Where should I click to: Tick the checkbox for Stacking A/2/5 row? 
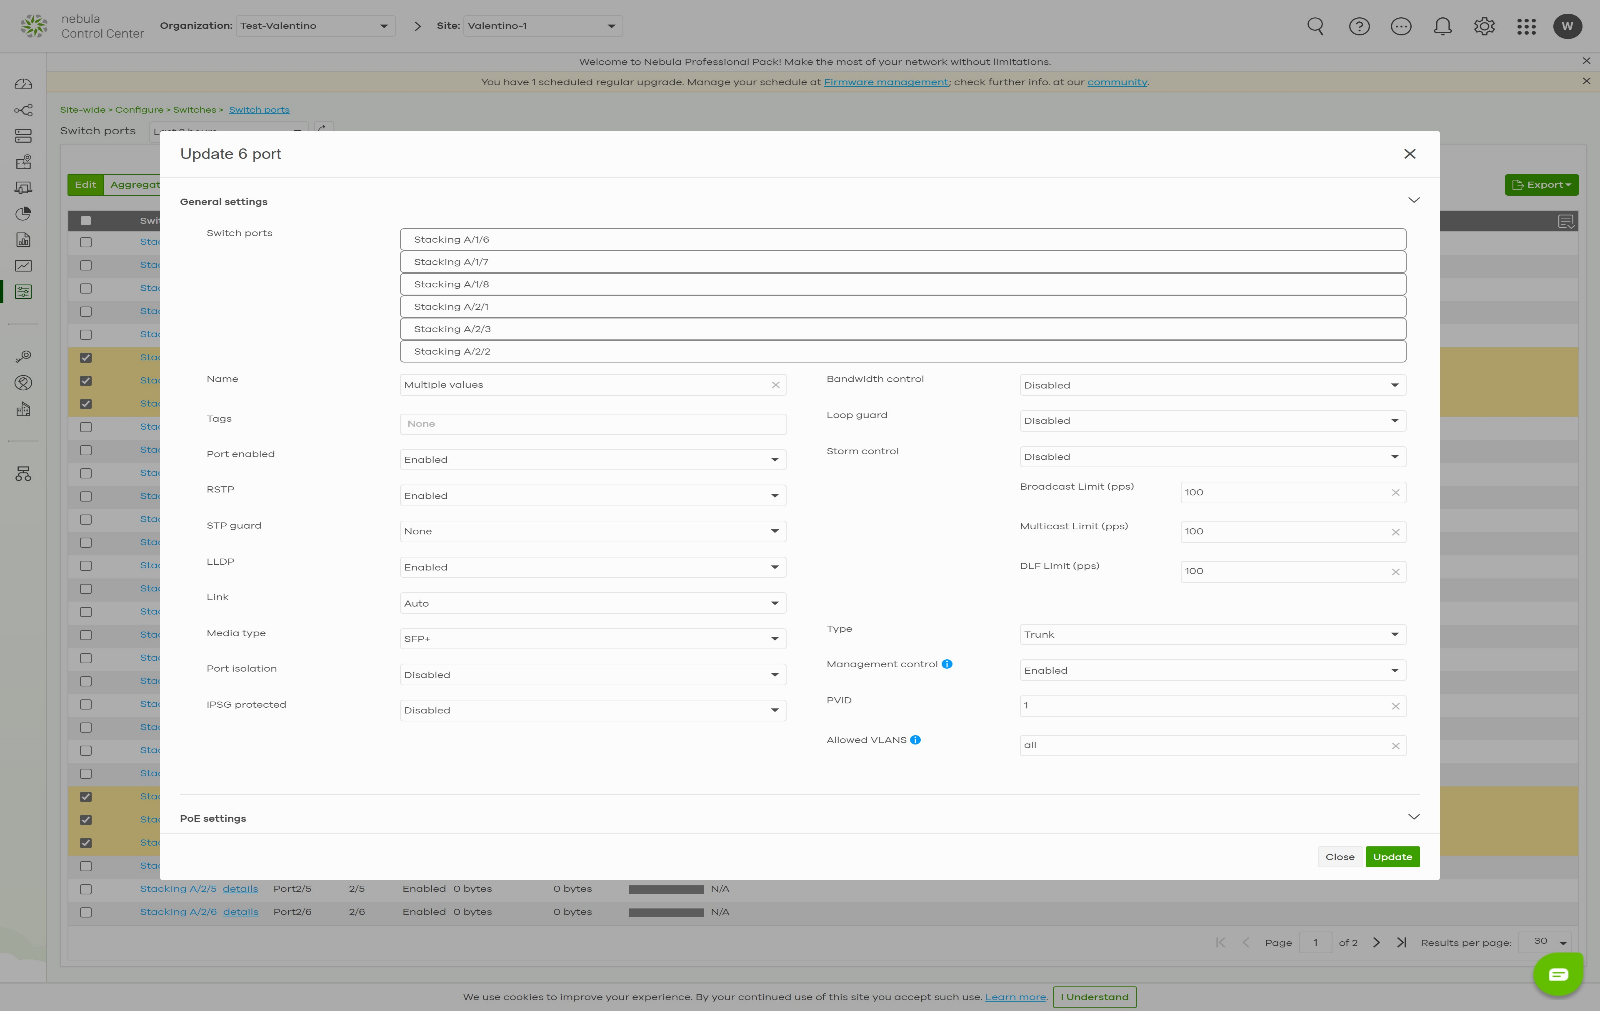pos(86,889)
